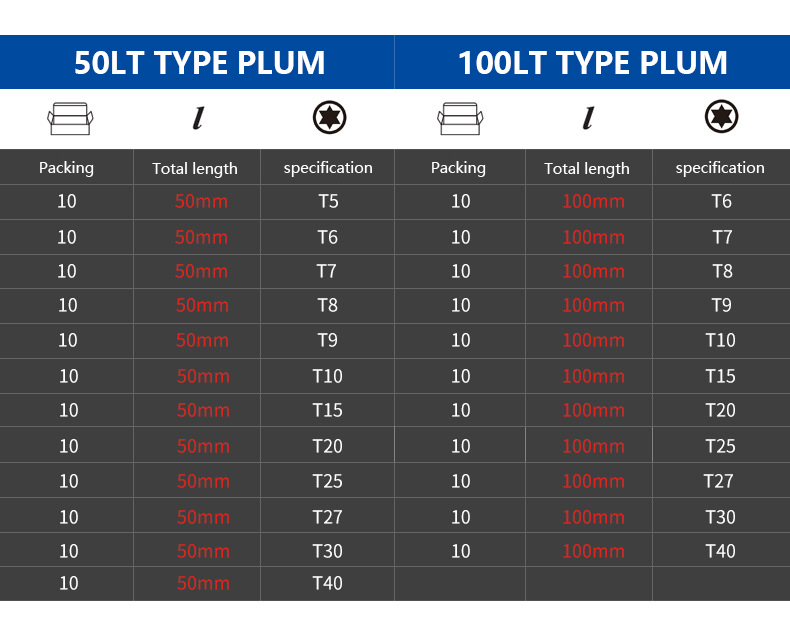Click the length symbol under 100LT header
This screenshot has height=632, width=790.
tap(588, 118)
